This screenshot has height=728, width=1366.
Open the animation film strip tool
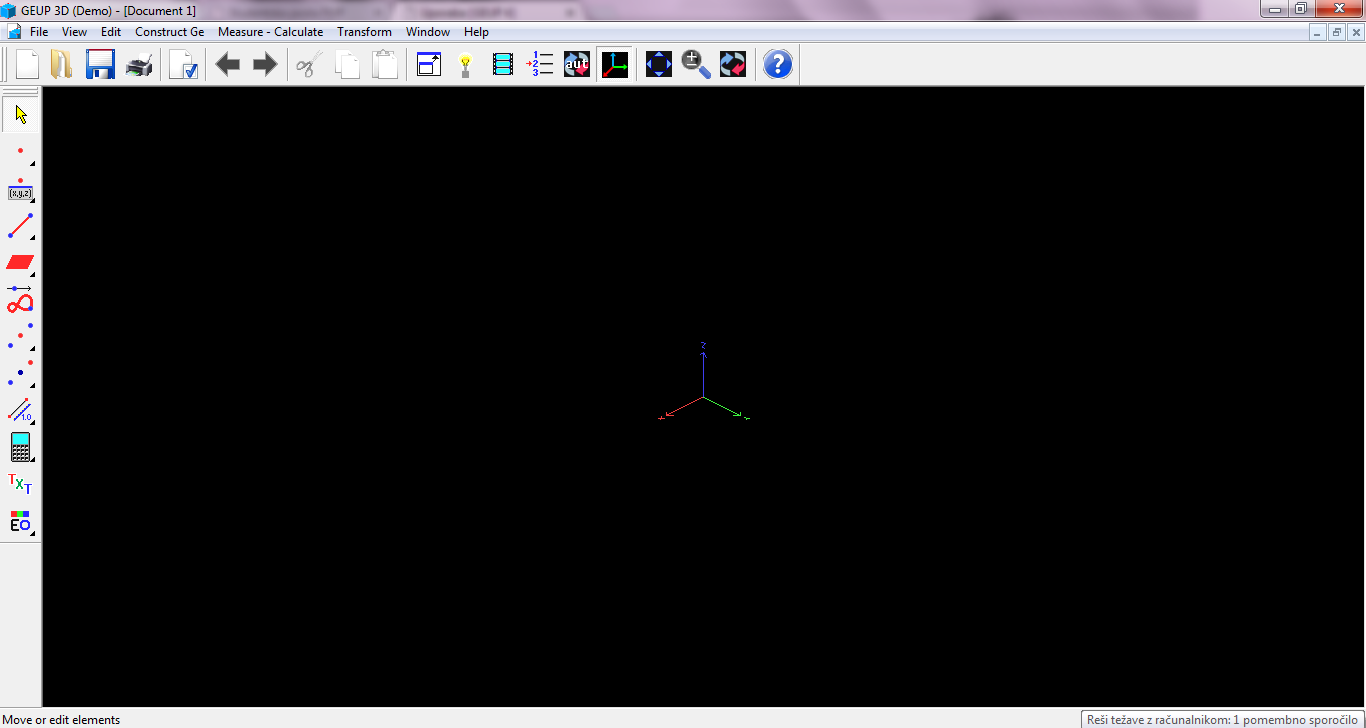502,63
